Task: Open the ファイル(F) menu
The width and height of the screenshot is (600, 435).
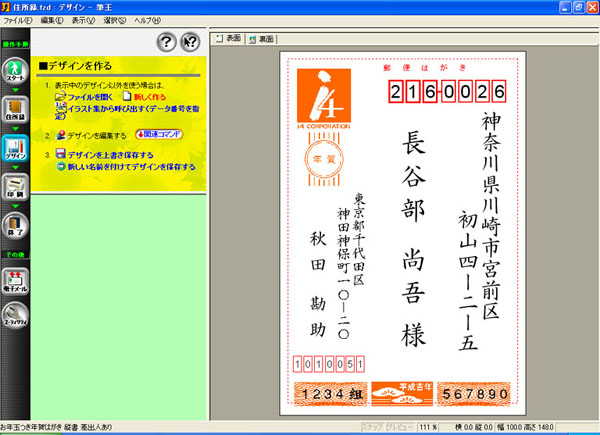Action: 19,20
